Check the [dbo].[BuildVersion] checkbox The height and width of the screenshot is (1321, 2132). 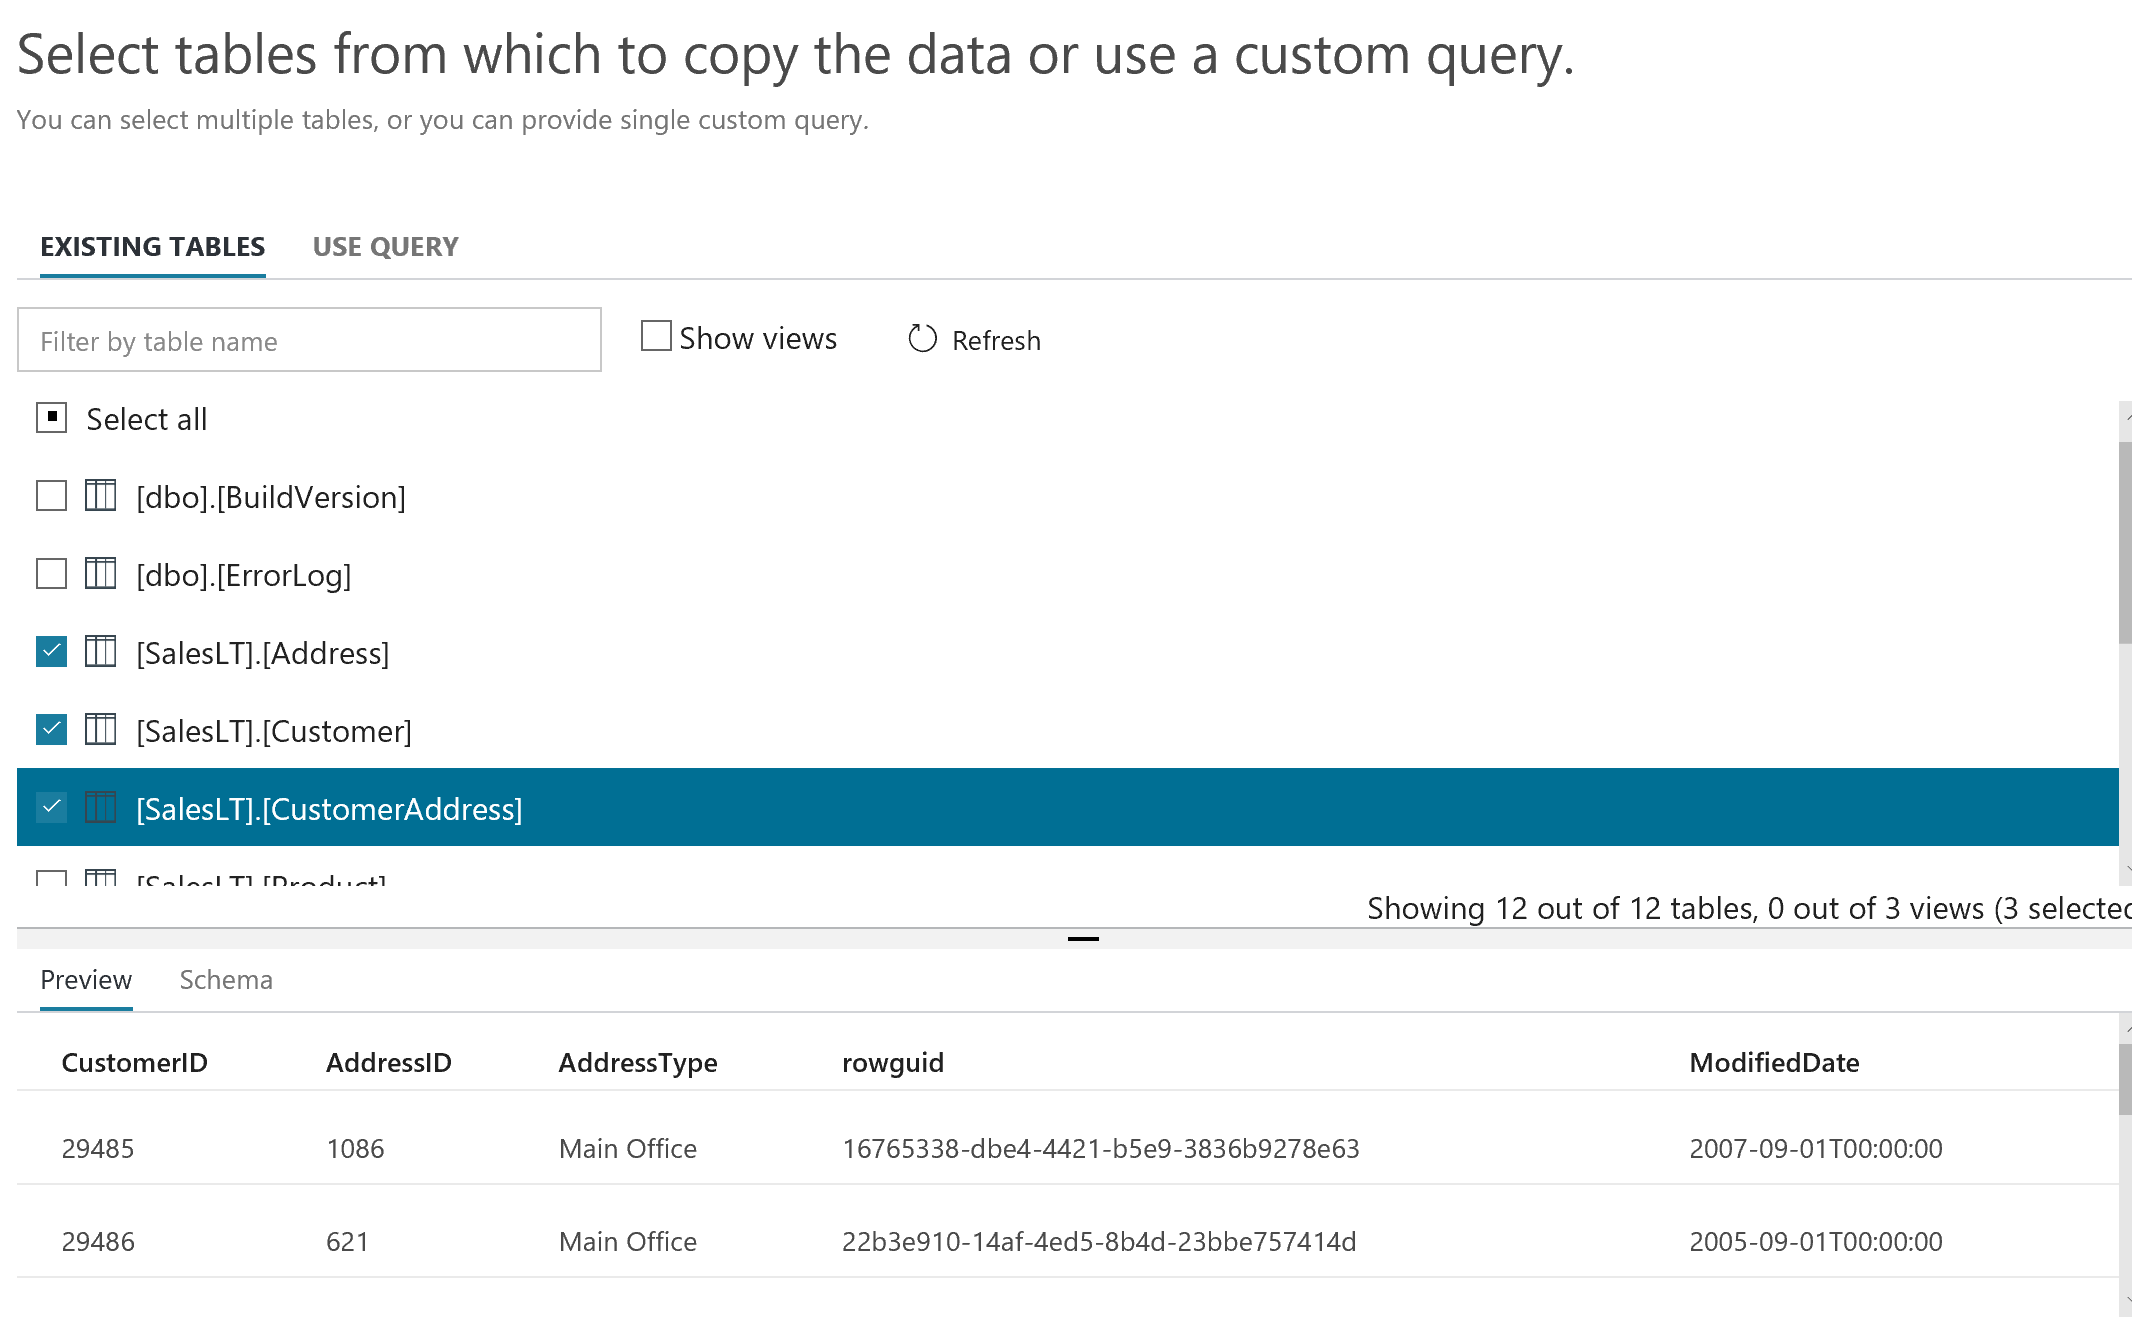(x=51, y=496)
